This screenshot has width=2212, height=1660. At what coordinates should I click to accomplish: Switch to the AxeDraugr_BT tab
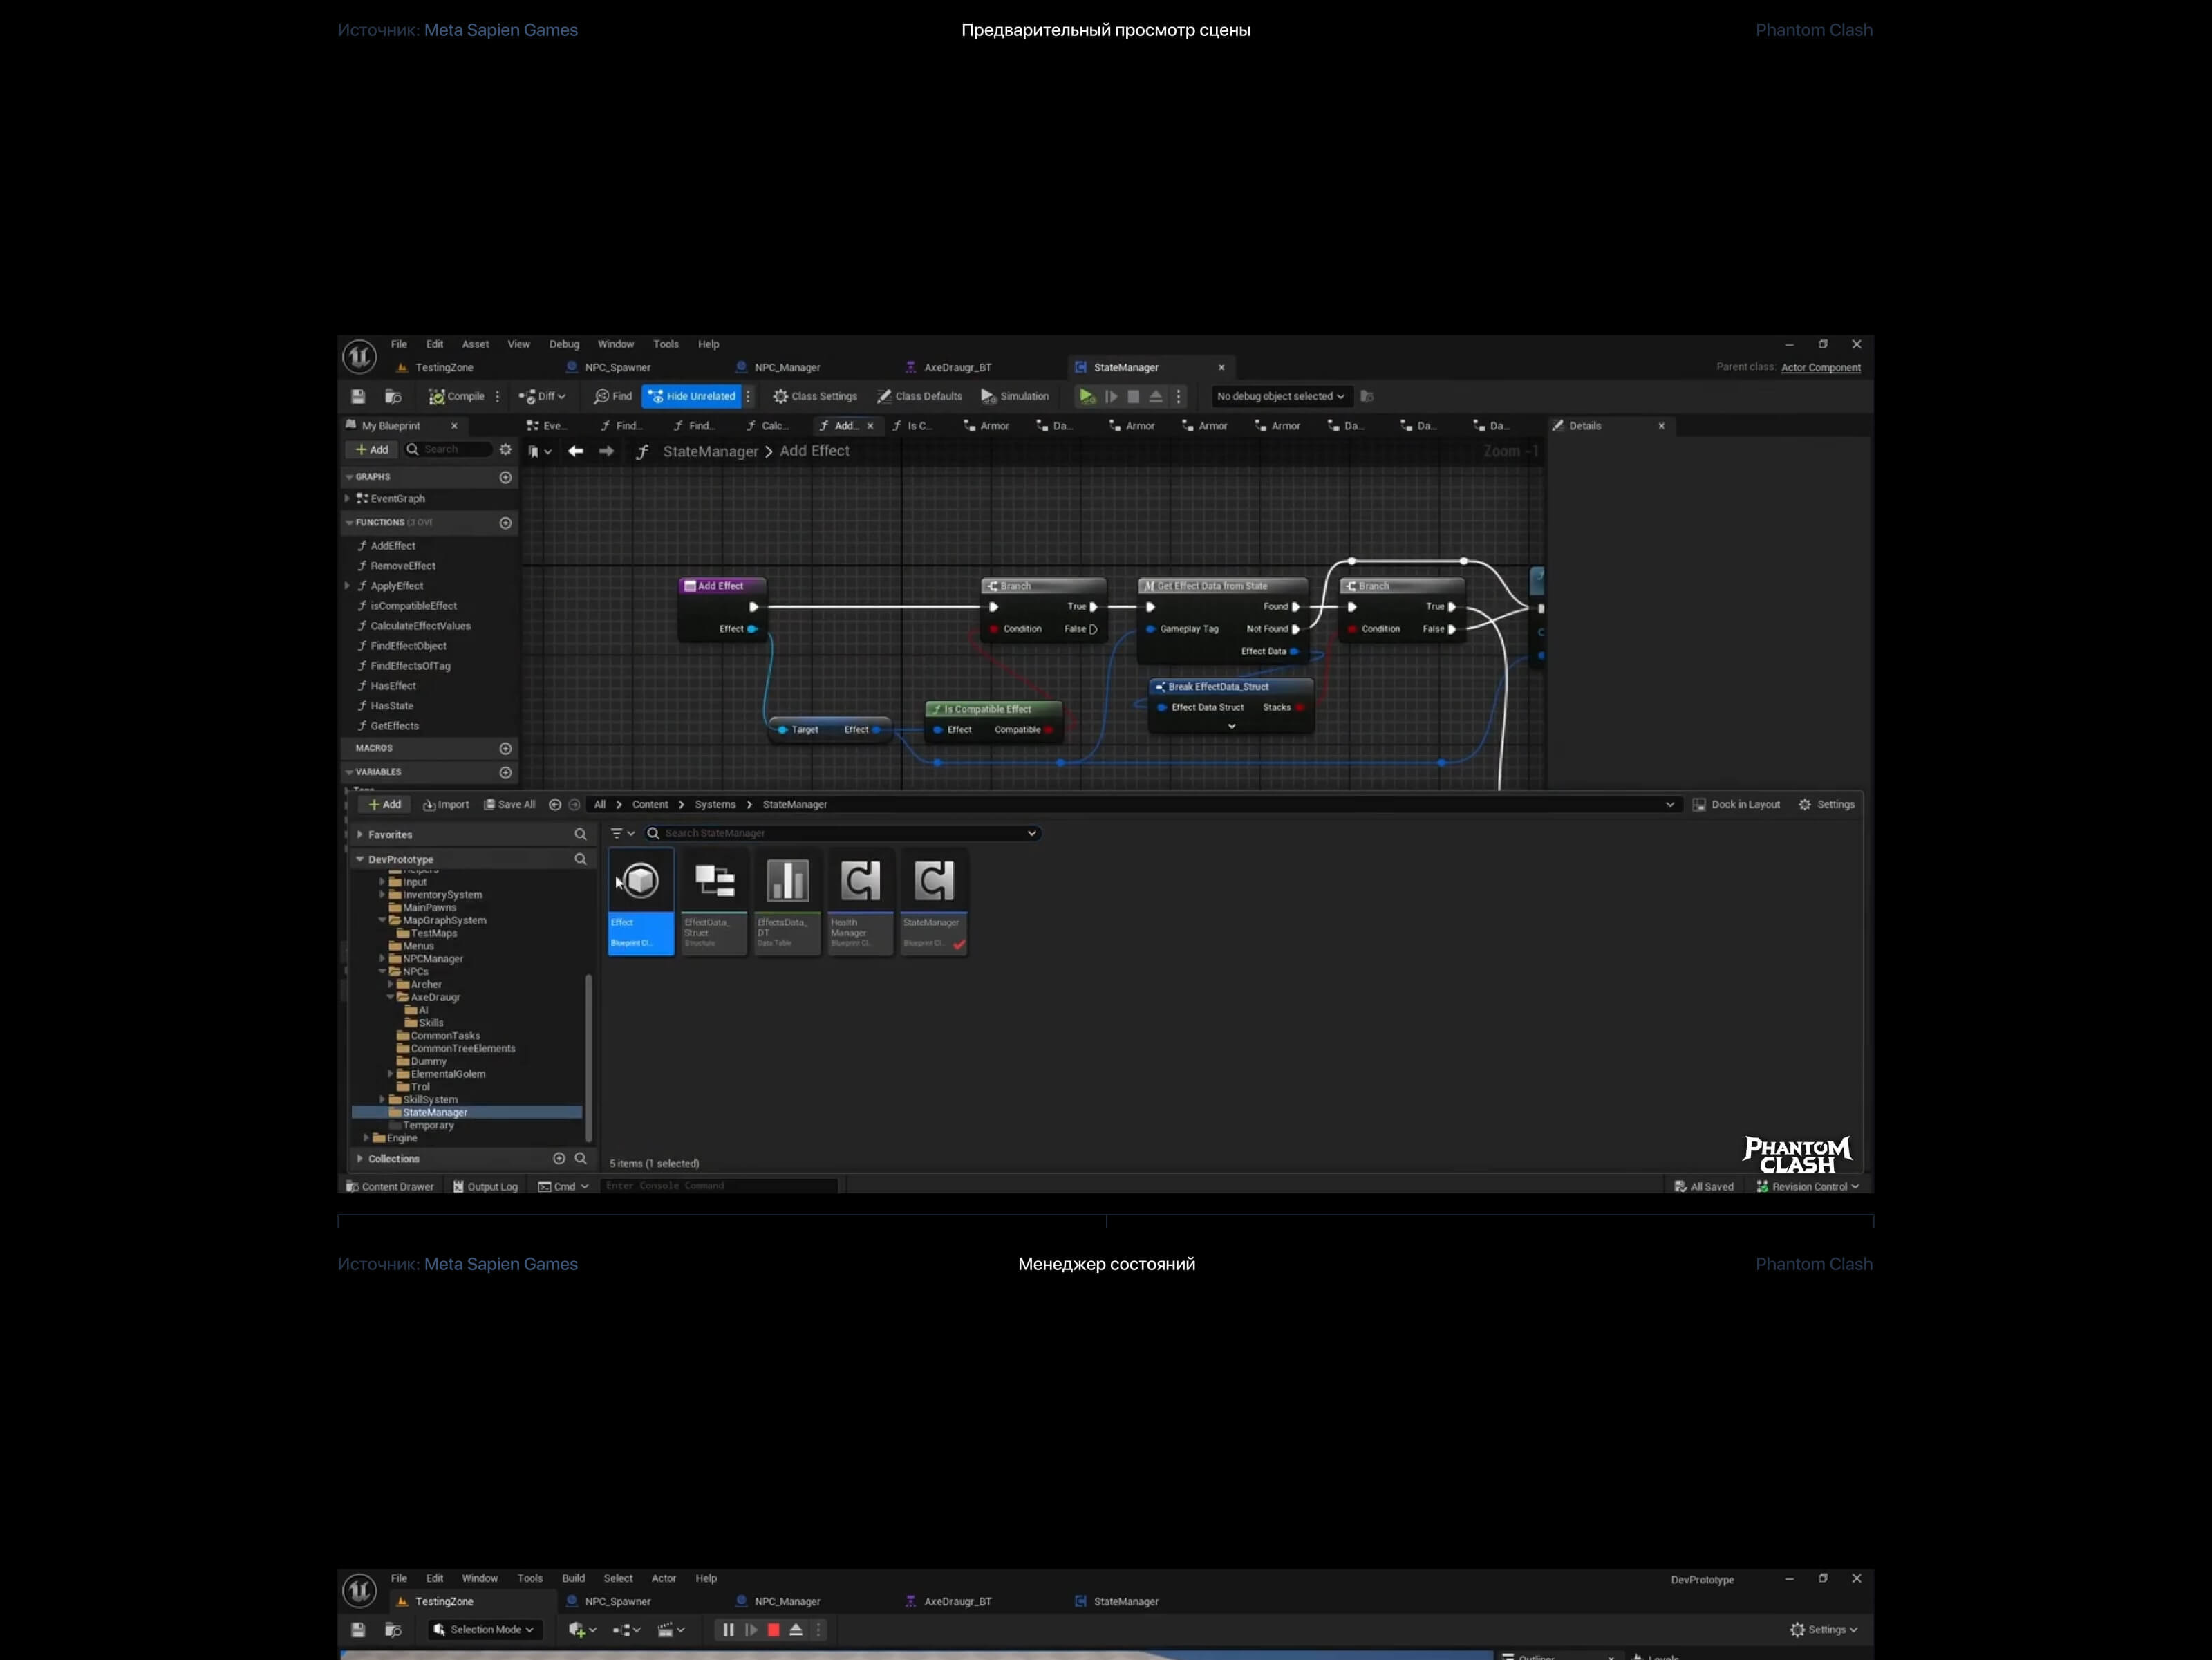[956, 367]
